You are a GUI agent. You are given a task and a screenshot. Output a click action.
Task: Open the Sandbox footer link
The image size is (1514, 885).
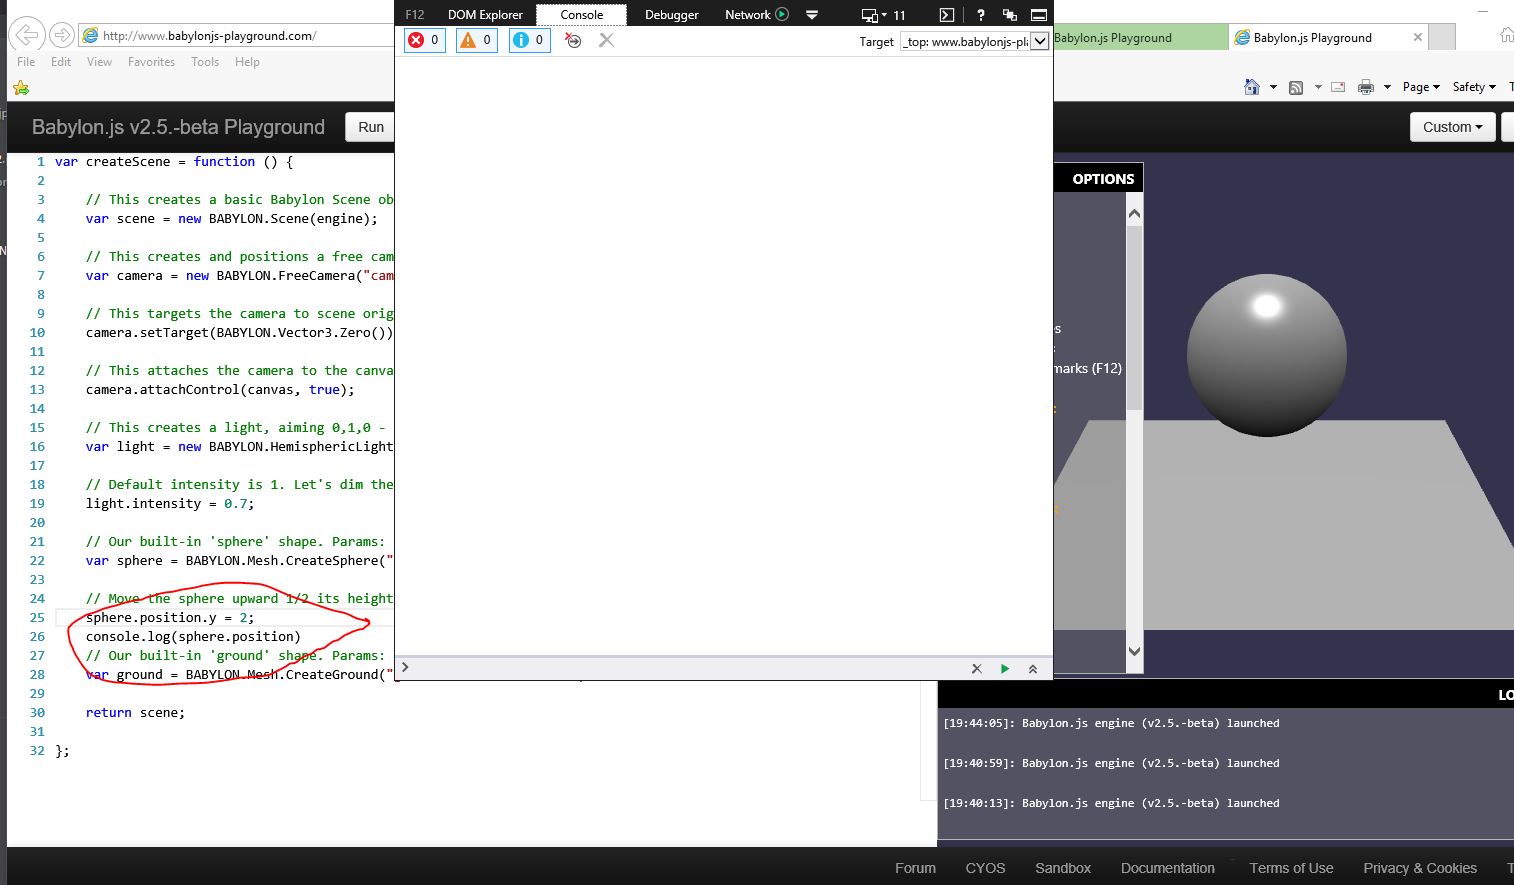tap(1063, 868)
